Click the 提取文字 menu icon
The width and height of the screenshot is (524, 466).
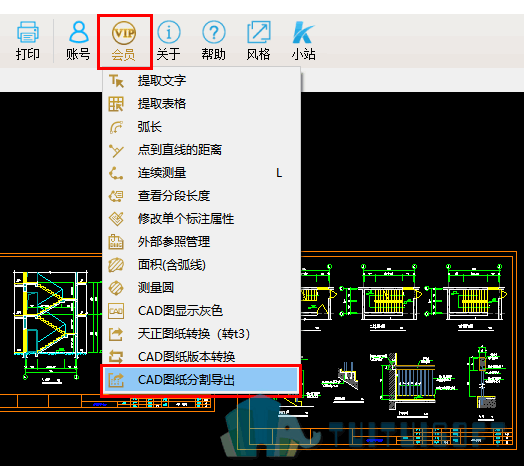pyautogui.click(x=116, y=81)
